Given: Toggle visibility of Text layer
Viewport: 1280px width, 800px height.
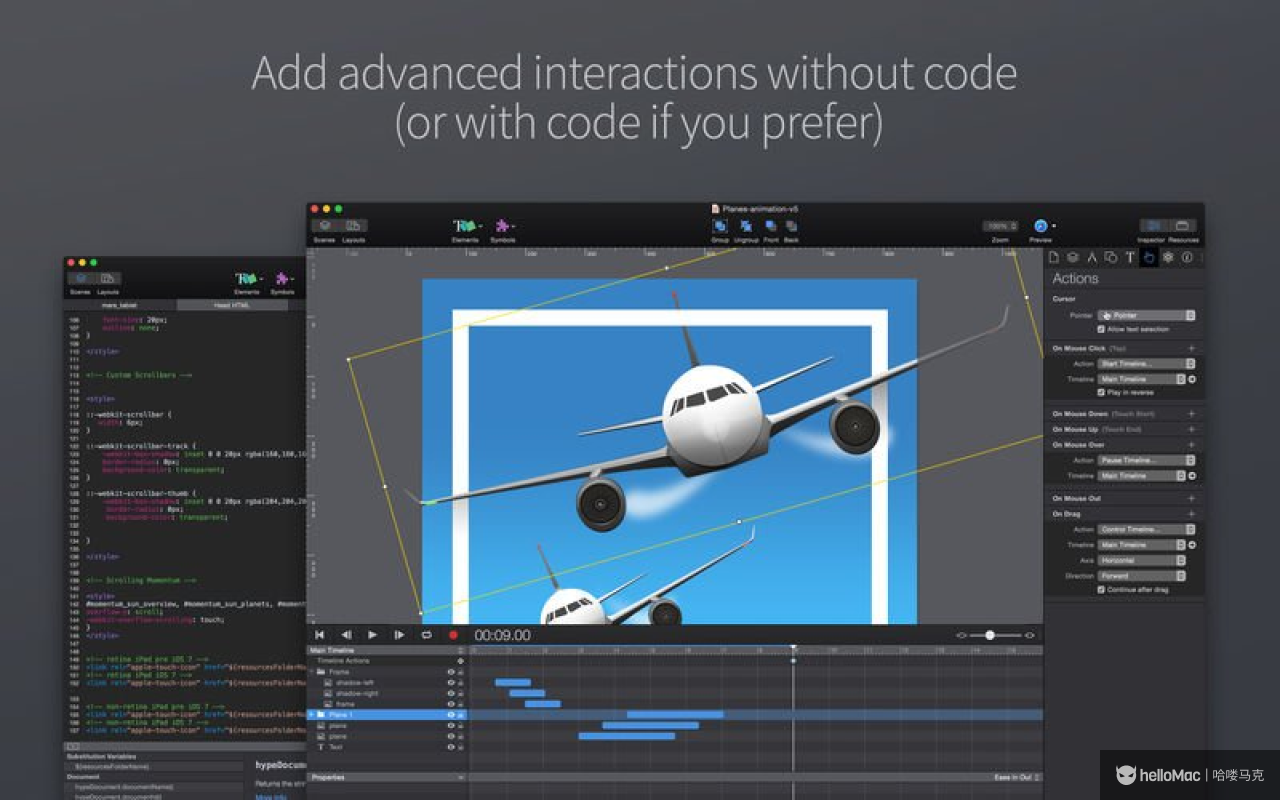Looking at the screenshot, I should (451, 747).
